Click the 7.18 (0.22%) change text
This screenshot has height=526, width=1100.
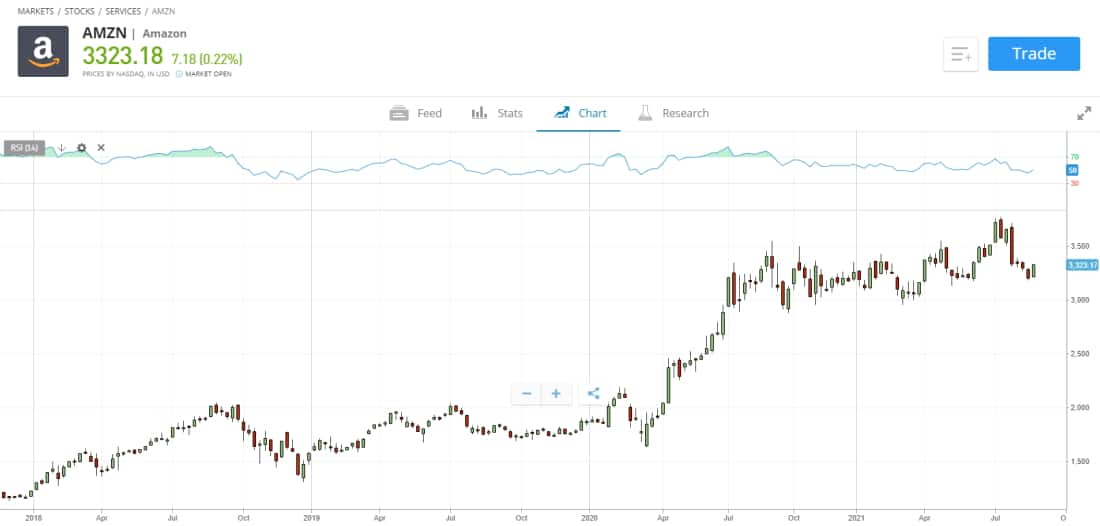point(207,58)
